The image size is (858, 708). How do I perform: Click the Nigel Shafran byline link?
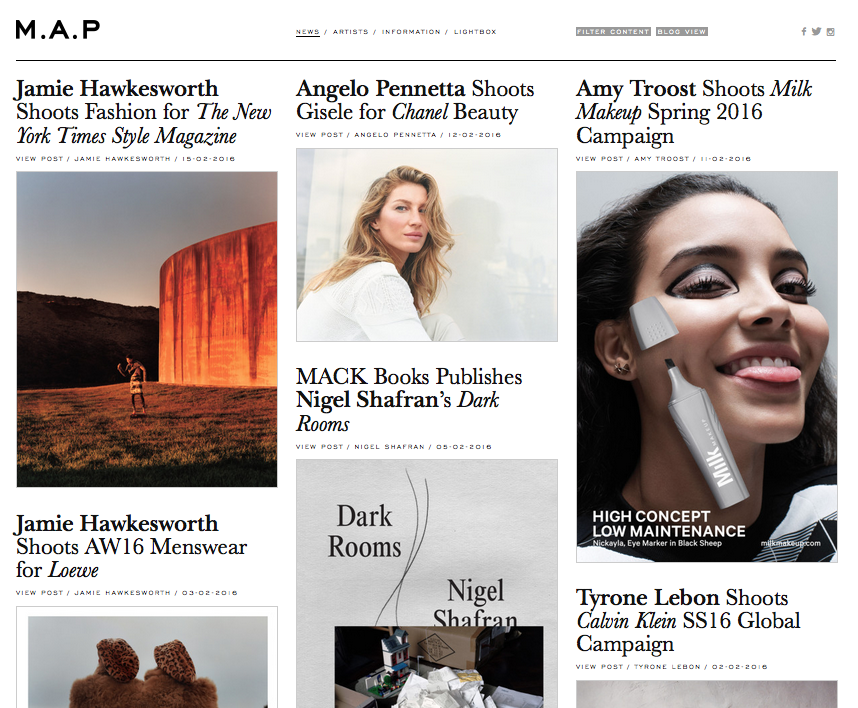point(389,446)
